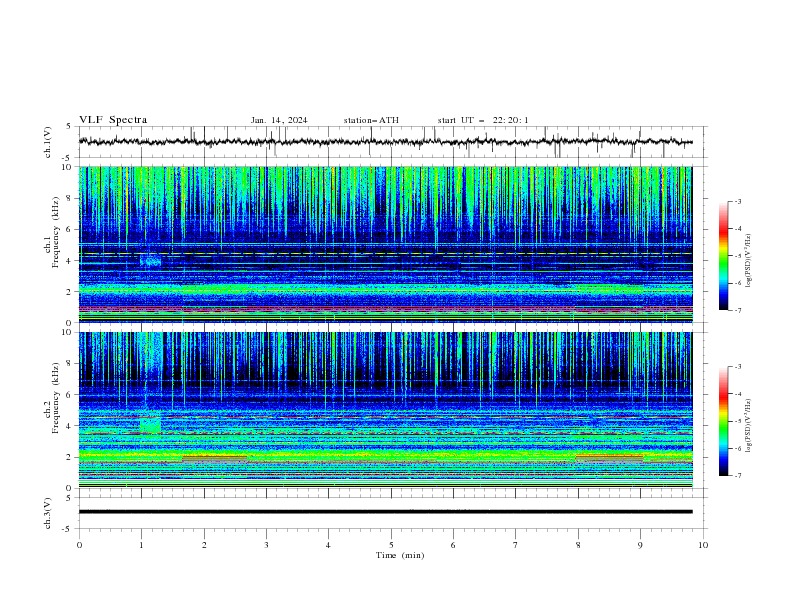Click the ch.2 spectrogram panel
This screenshot has width=792, height=612.
[385, 410]
